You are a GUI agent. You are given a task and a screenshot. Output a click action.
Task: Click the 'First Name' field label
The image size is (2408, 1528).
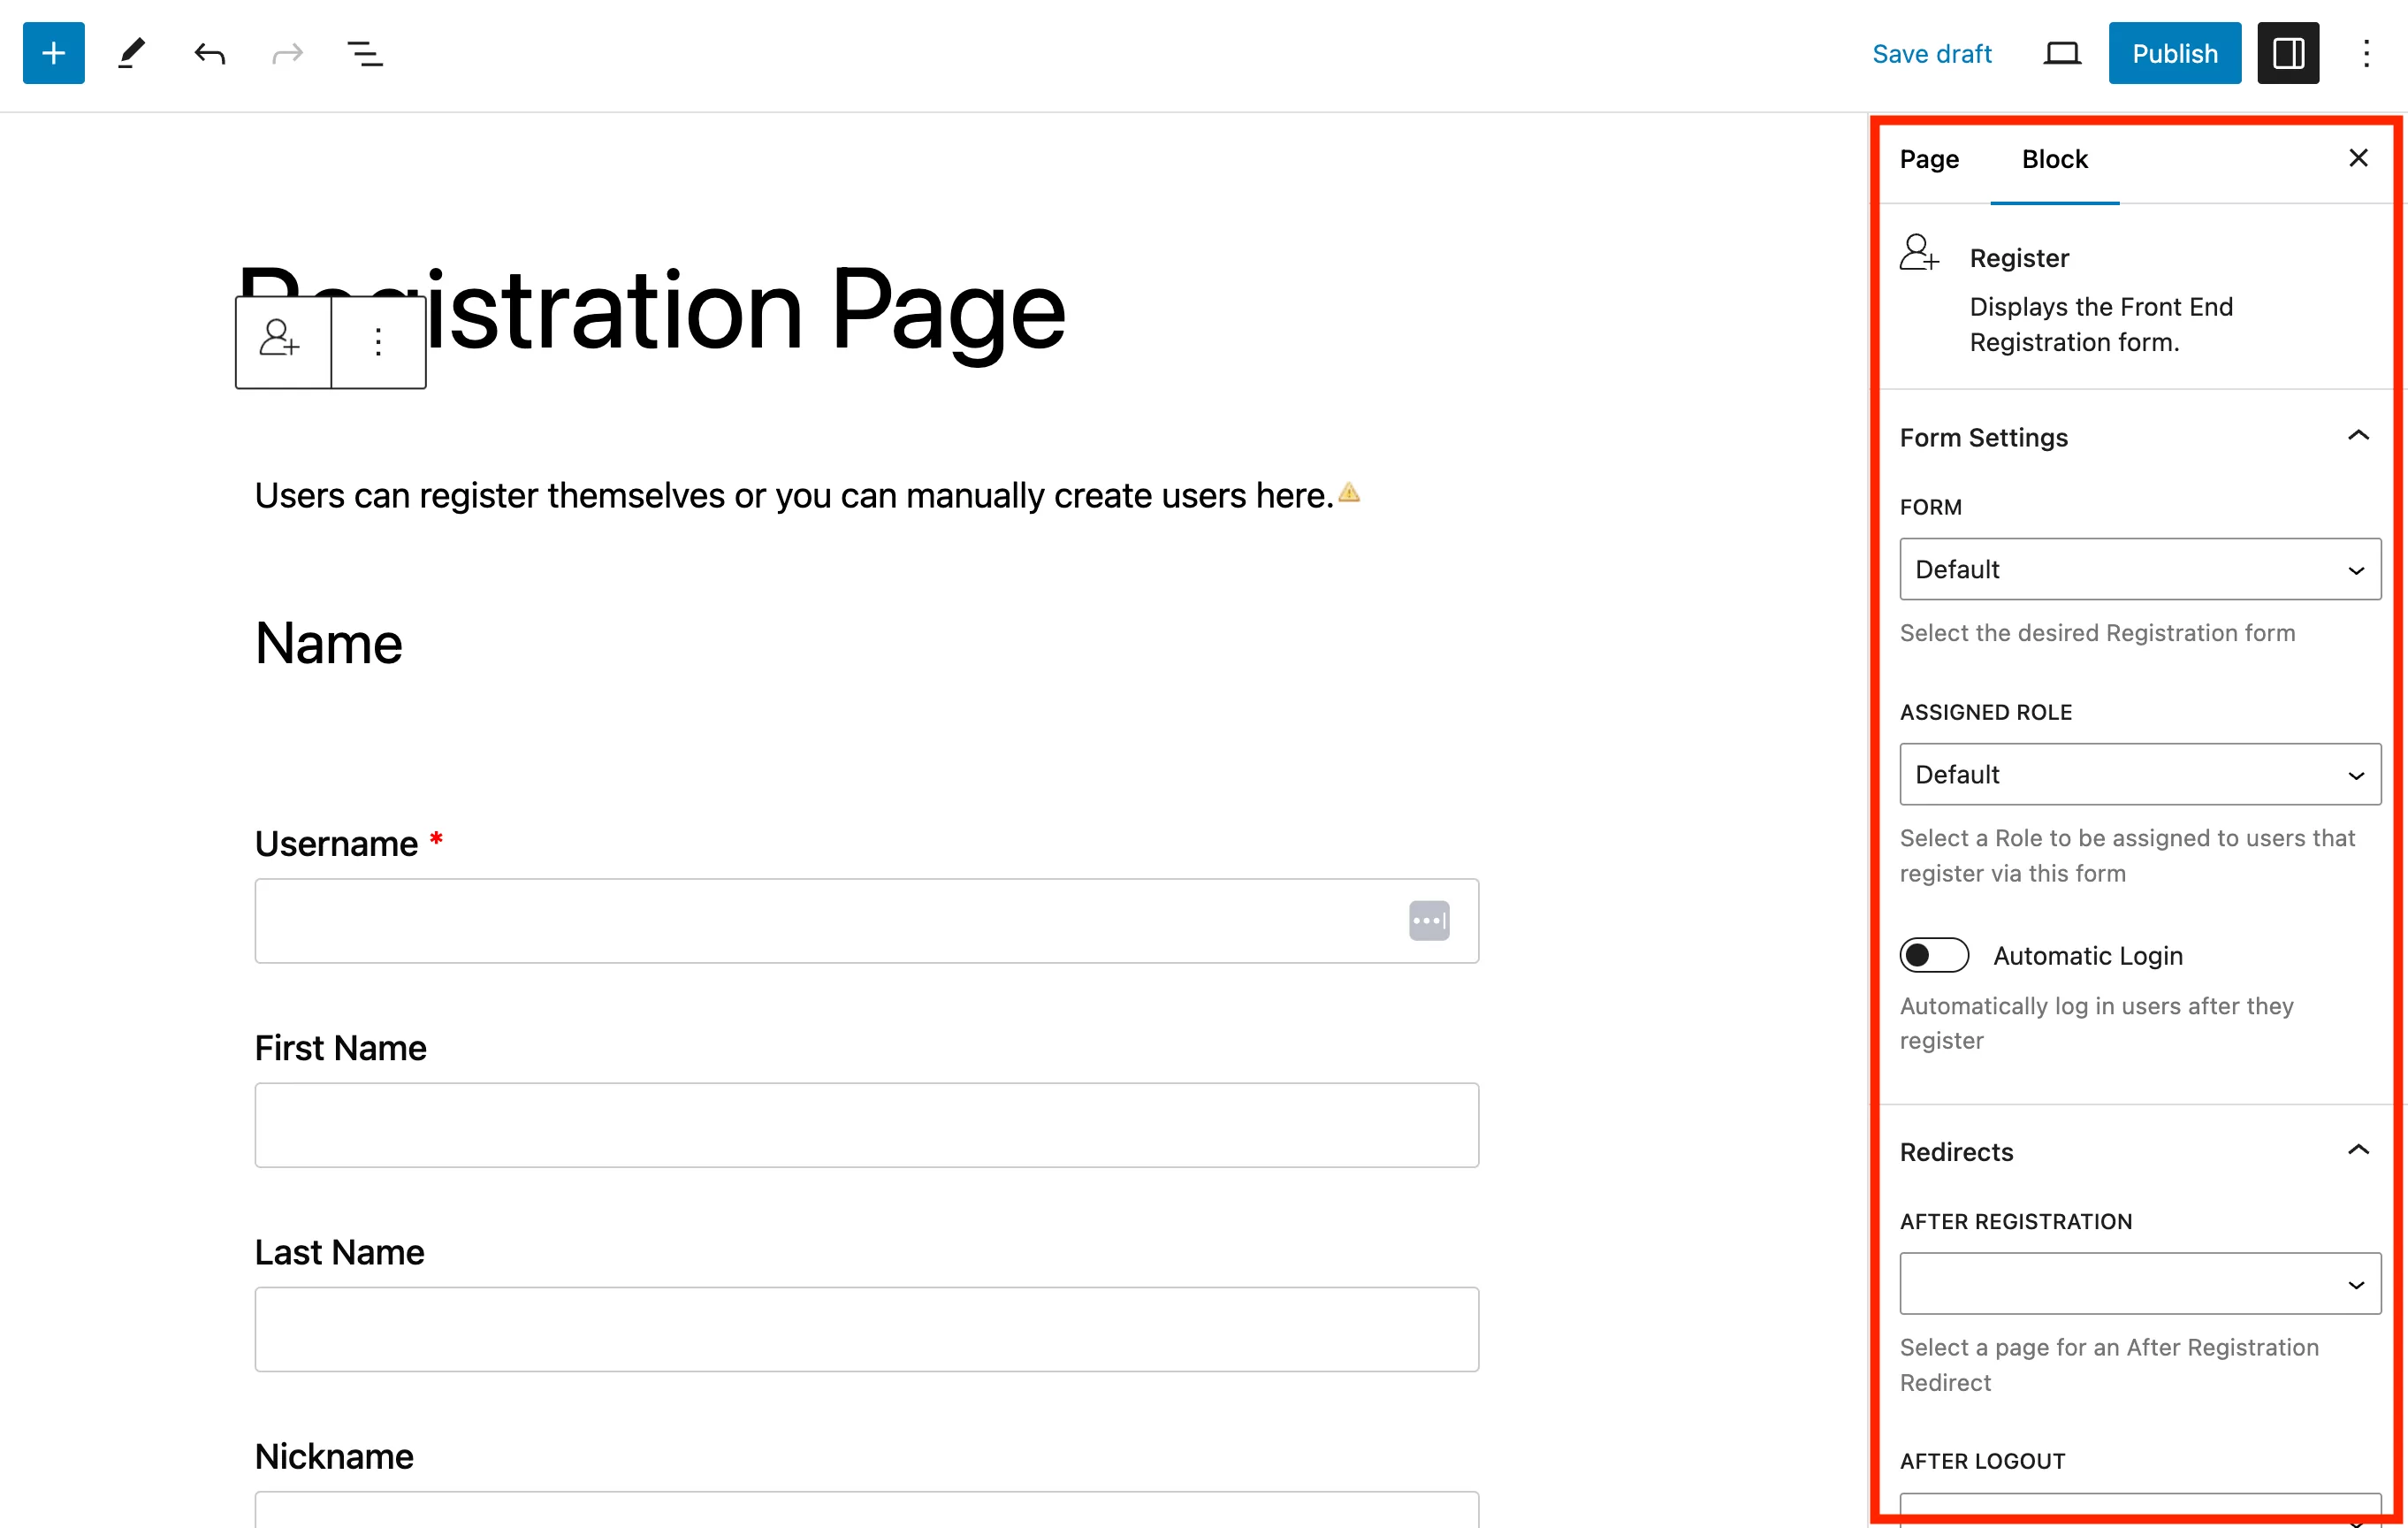point(340,1048)
